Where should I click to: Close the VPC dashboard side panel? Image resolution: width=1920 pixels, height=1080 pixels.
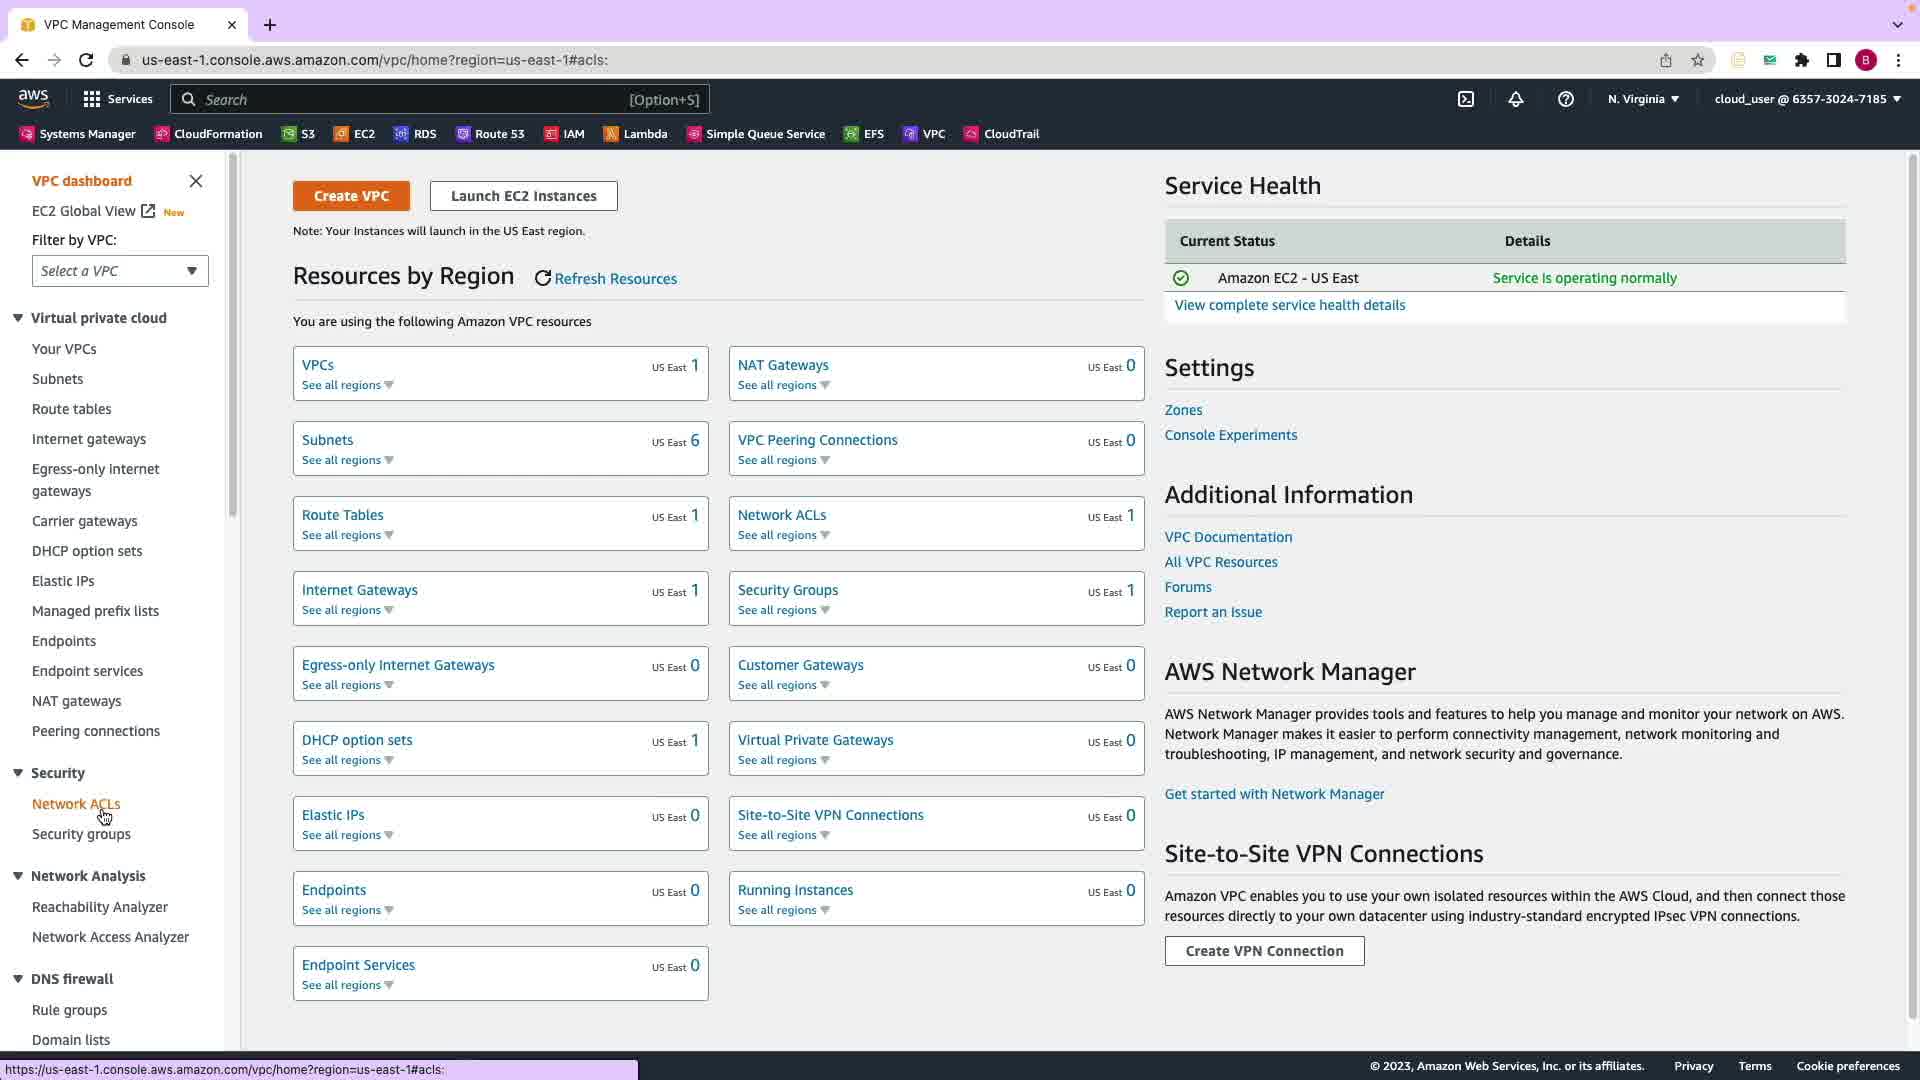click(x=196, y=181)
